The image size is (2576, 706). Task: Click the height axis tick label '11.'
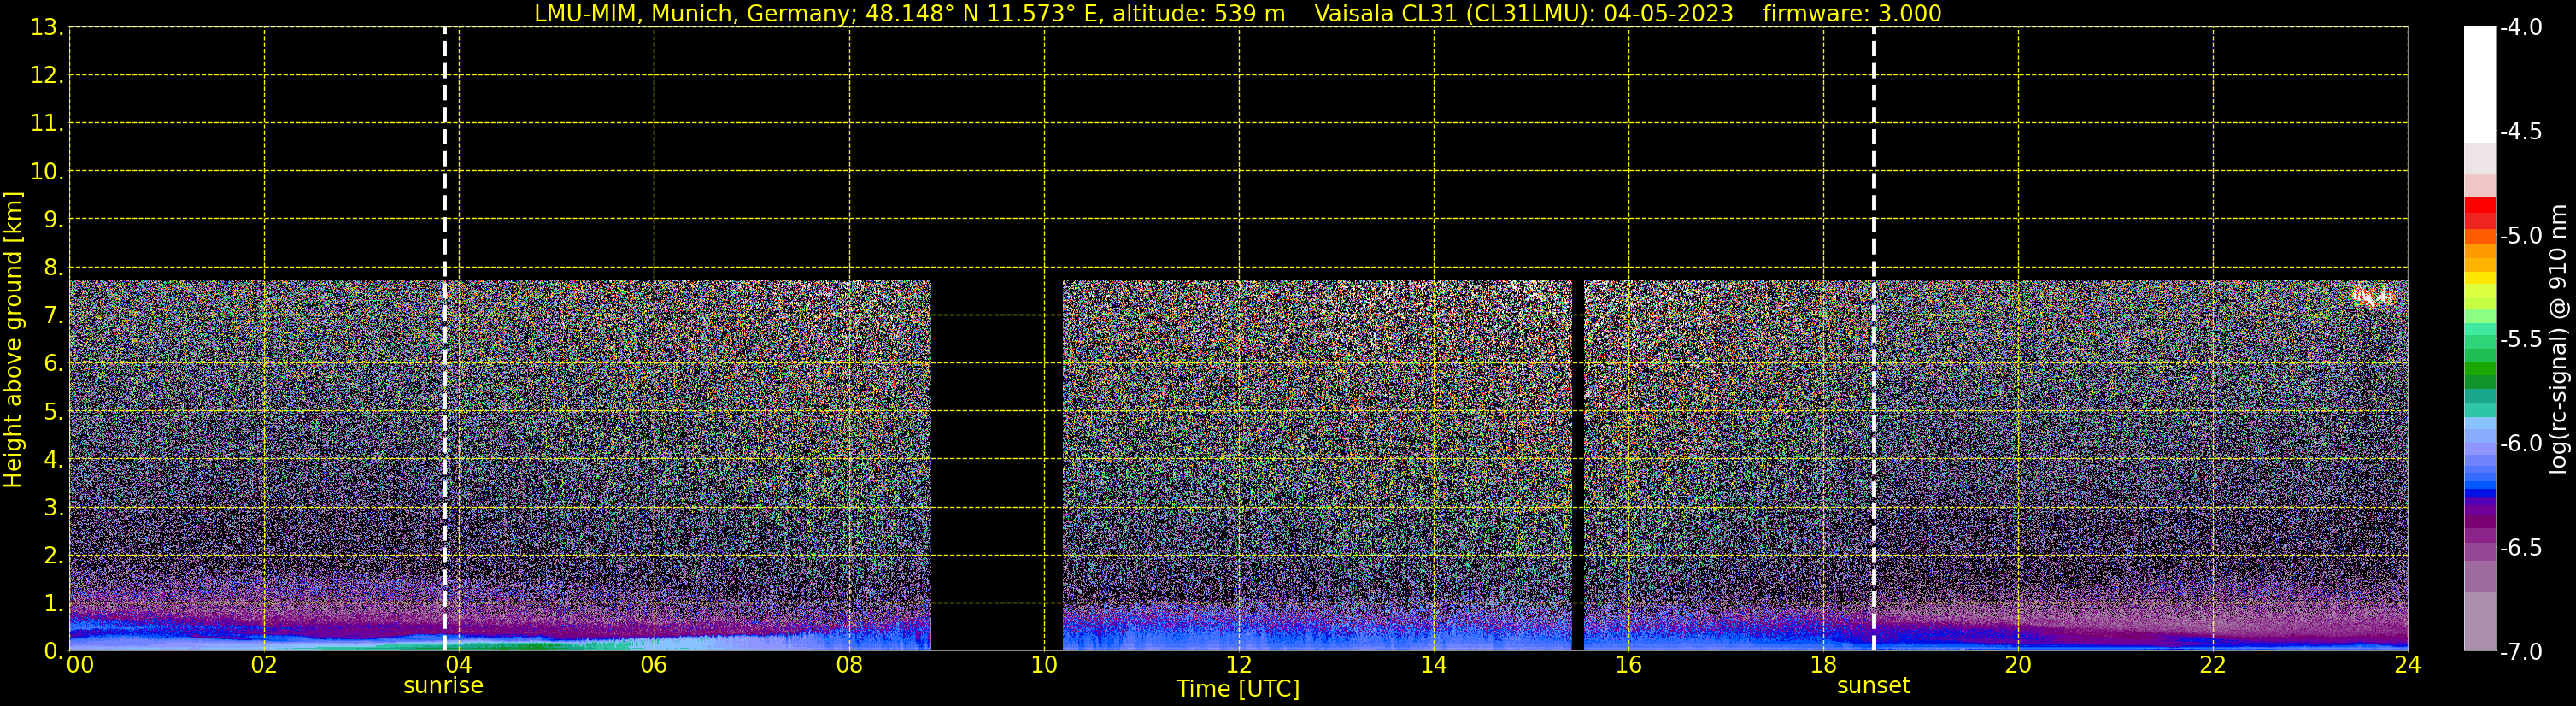46,124
